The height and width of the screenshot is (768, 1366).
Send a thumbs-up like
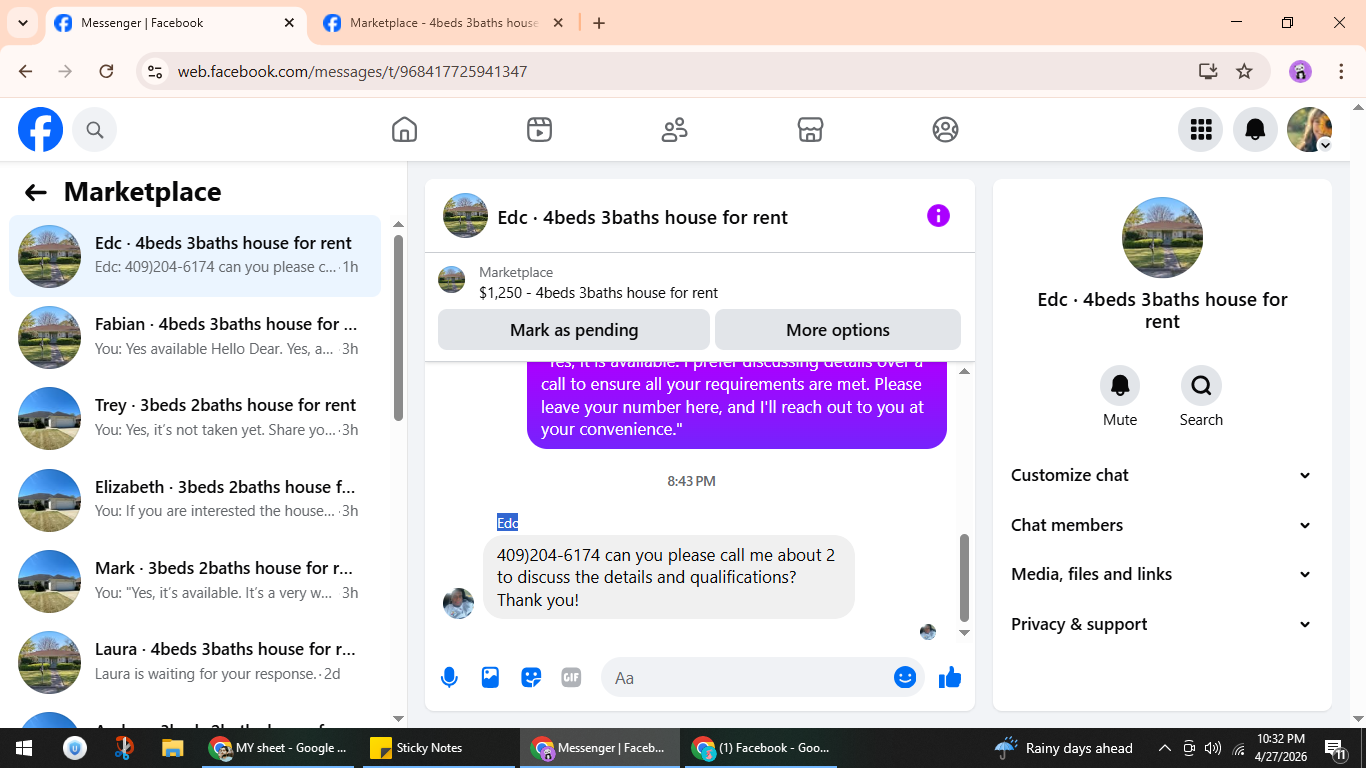coord(950,678)
